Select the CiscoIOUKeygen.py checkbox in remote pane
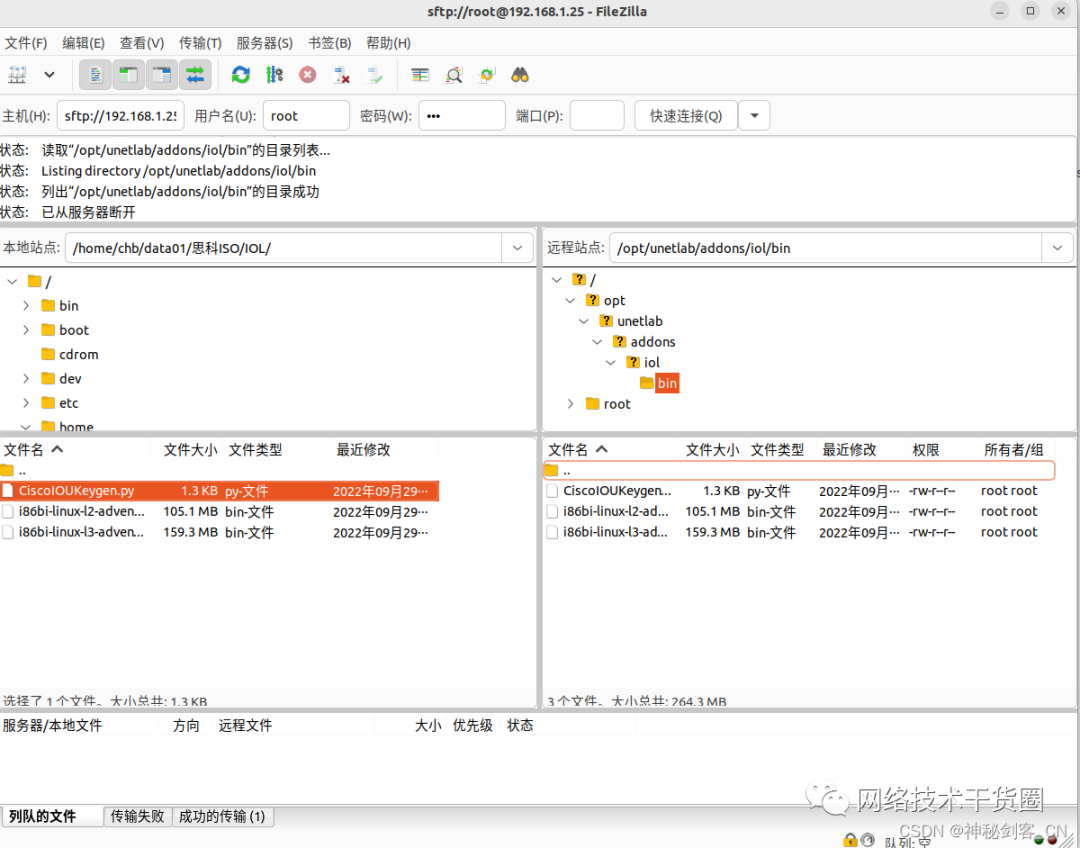Viewport: 1080px width, 848px height. tap(551, 490)
